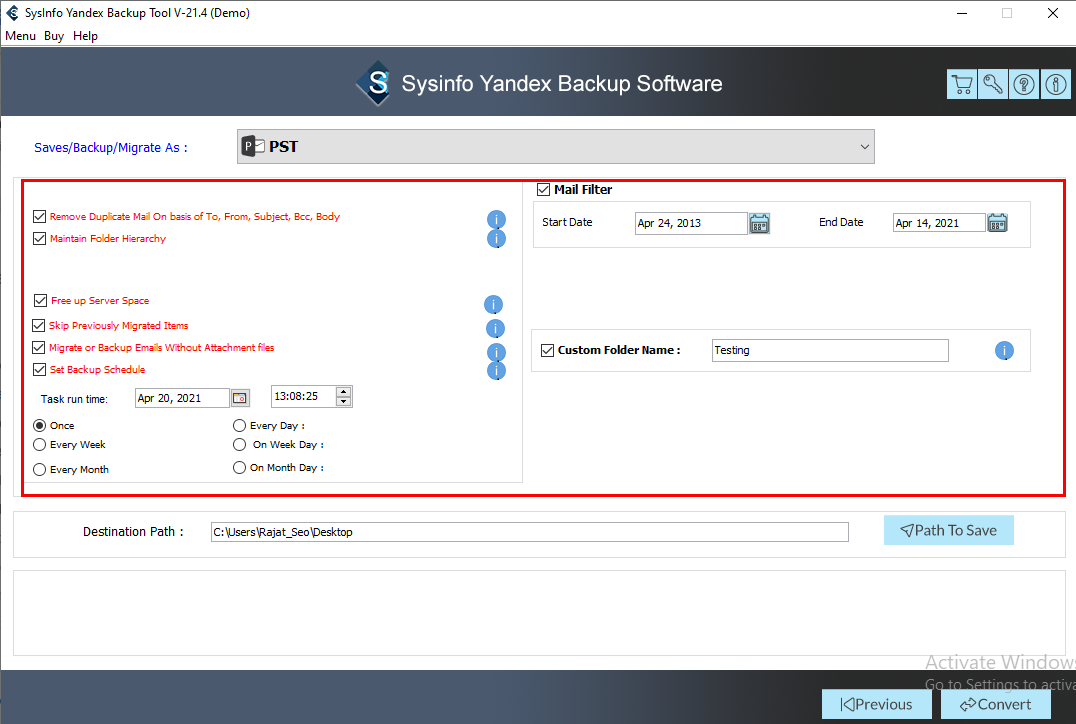Select the Every Week radio option
The width and height of the screenshot is (1076, 724).
pos(40,445)
